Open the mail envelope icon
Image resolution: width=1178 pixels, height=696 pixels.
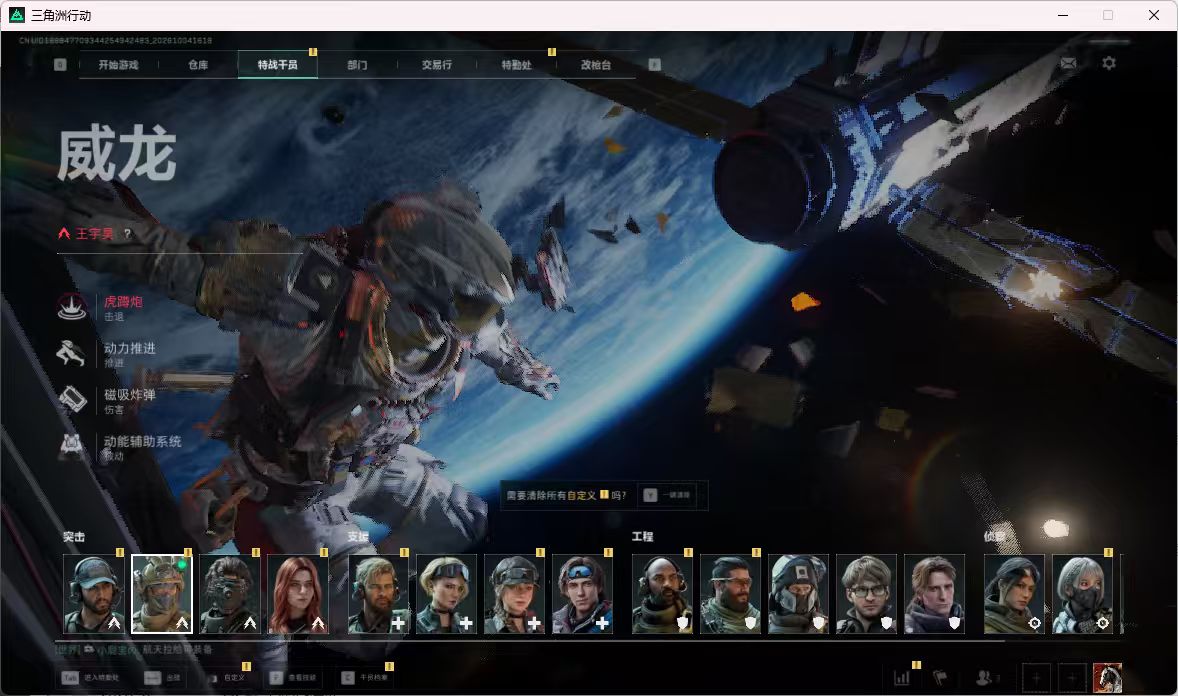(1068, 63)
